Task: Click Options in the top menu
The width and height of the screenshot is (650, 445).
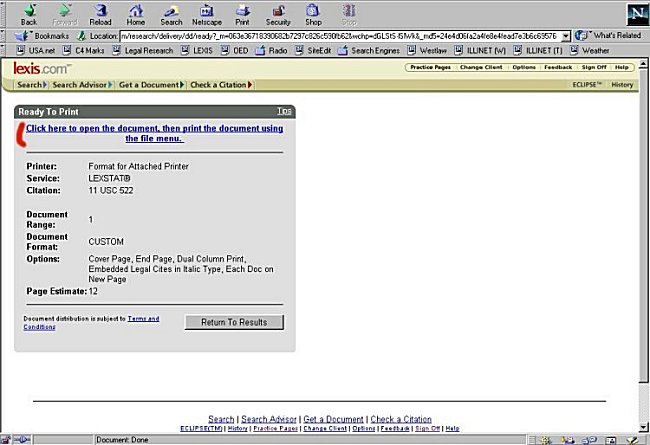Action: (524, 67)
